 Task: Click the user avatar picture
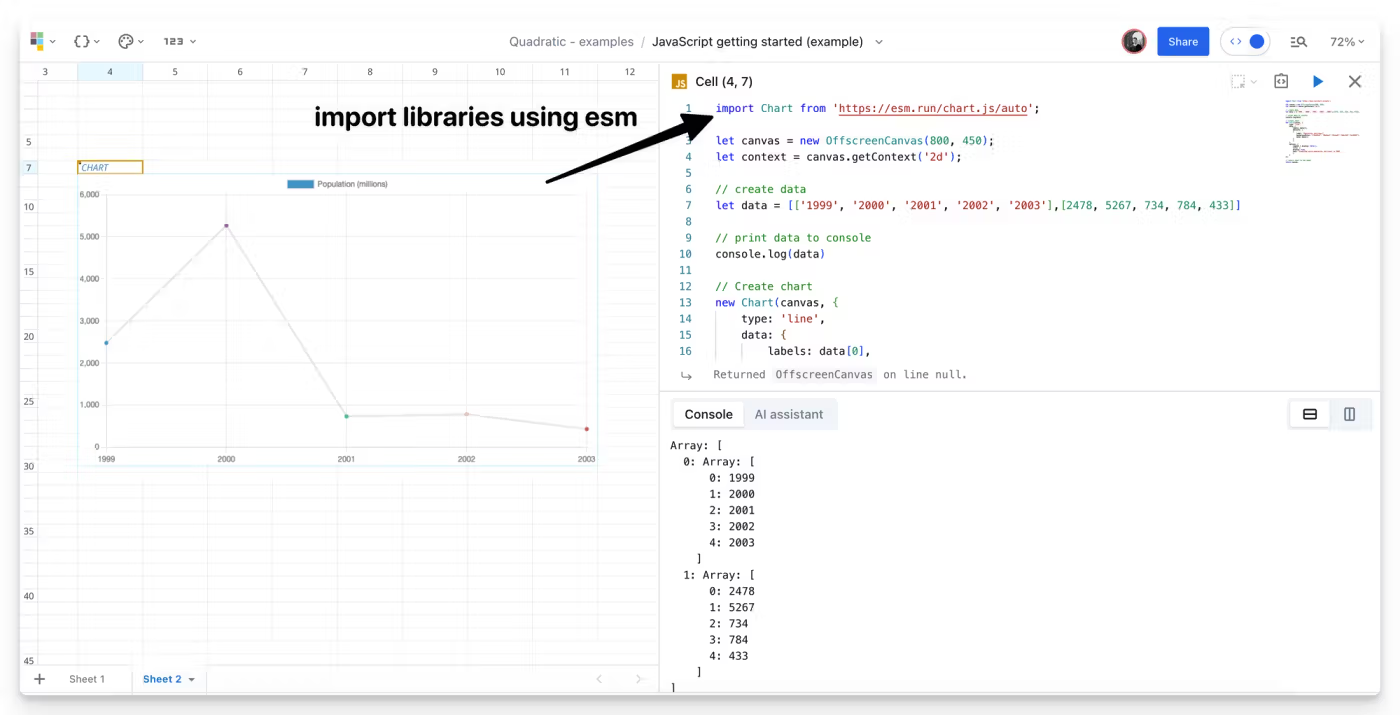coord(1134,41)
